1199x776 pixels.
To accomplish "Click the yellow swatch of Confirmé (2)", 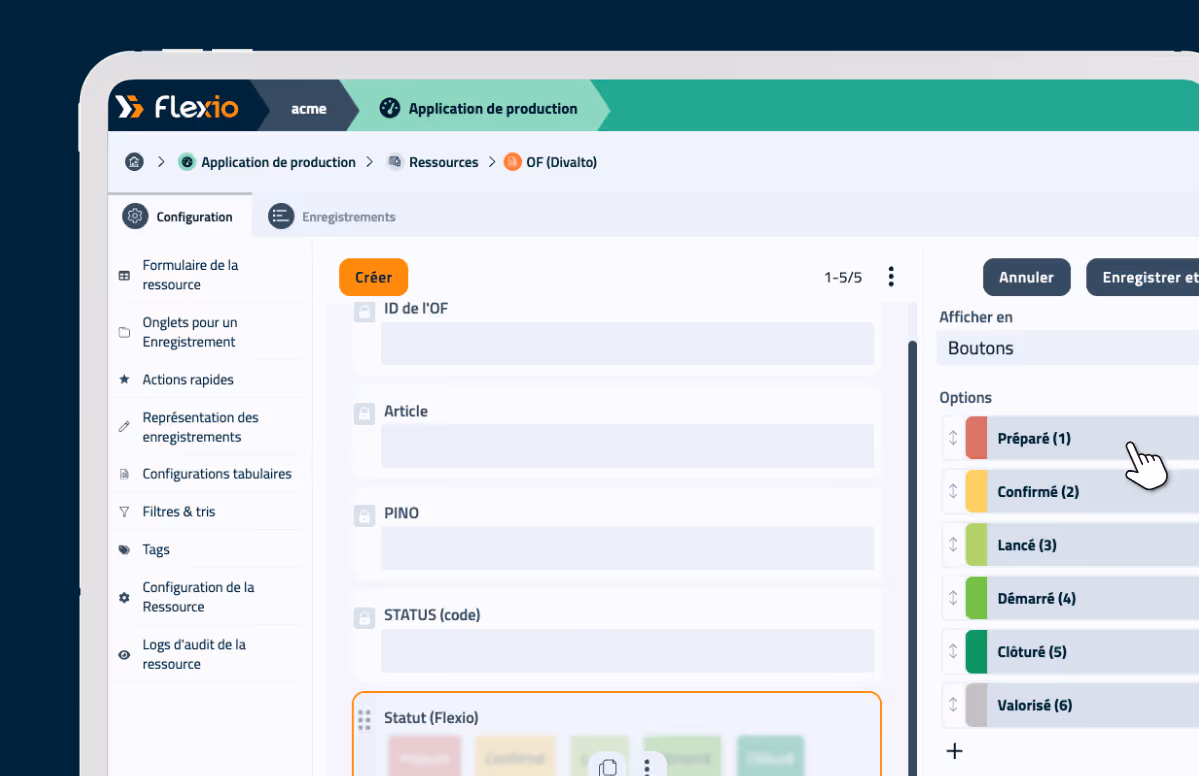I will [976, 492].
